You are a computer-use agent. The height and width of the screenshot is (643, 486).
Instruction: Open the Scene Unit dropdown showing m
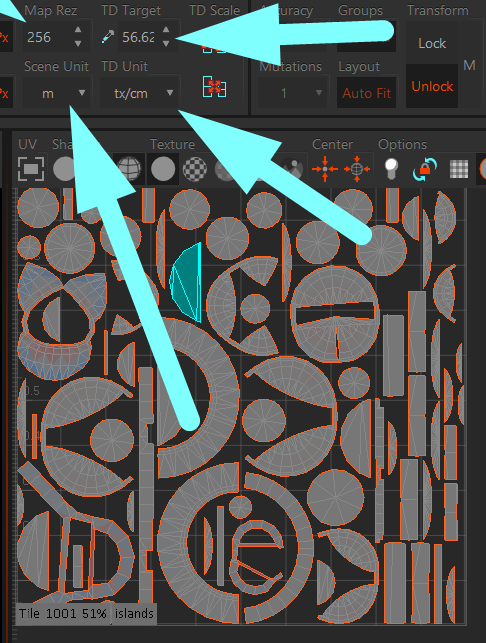tap(56, 93)
